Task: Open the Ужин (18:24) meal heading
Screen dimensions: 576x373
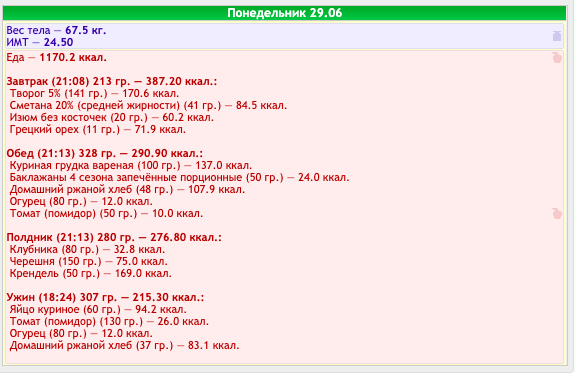Action: click(x=105, y=297)
